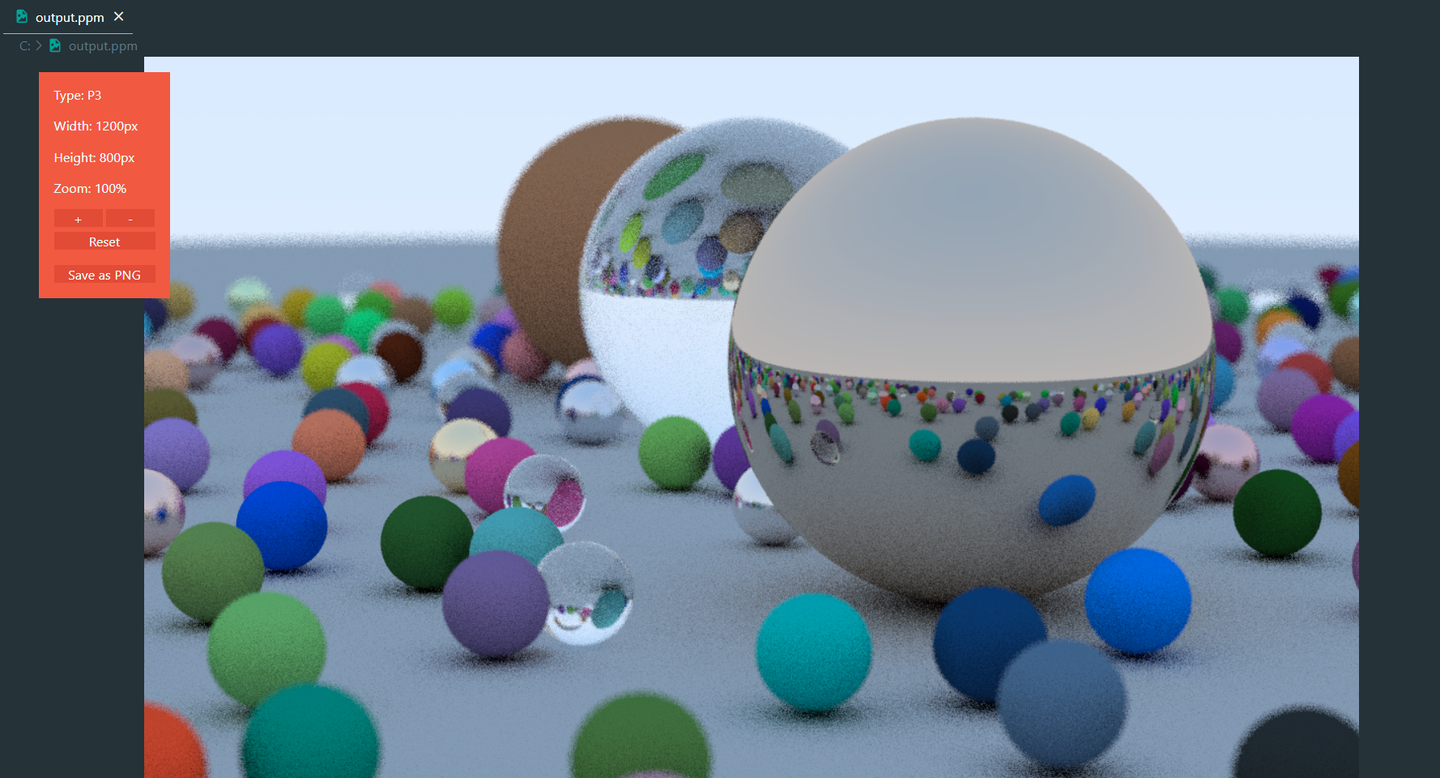This screenshot has height=778, width=1440.
Task: Click the bright blue sphere in the right foreground
Action: 1138,601
